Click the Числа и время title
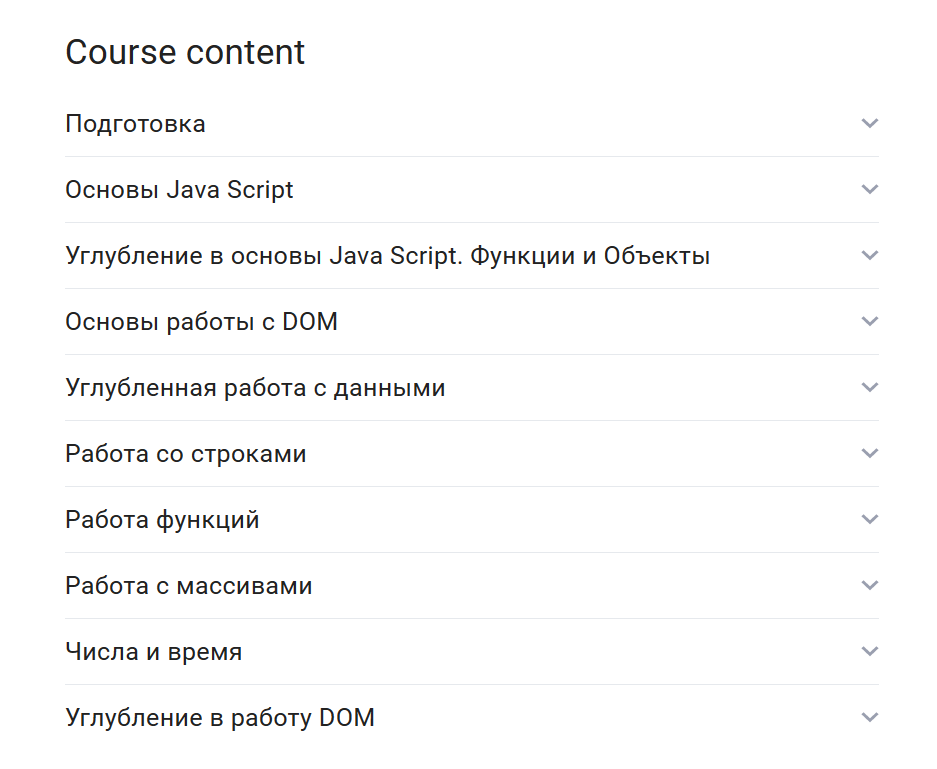The height and width of the screenshot is (769, 937). coord(153,652)
